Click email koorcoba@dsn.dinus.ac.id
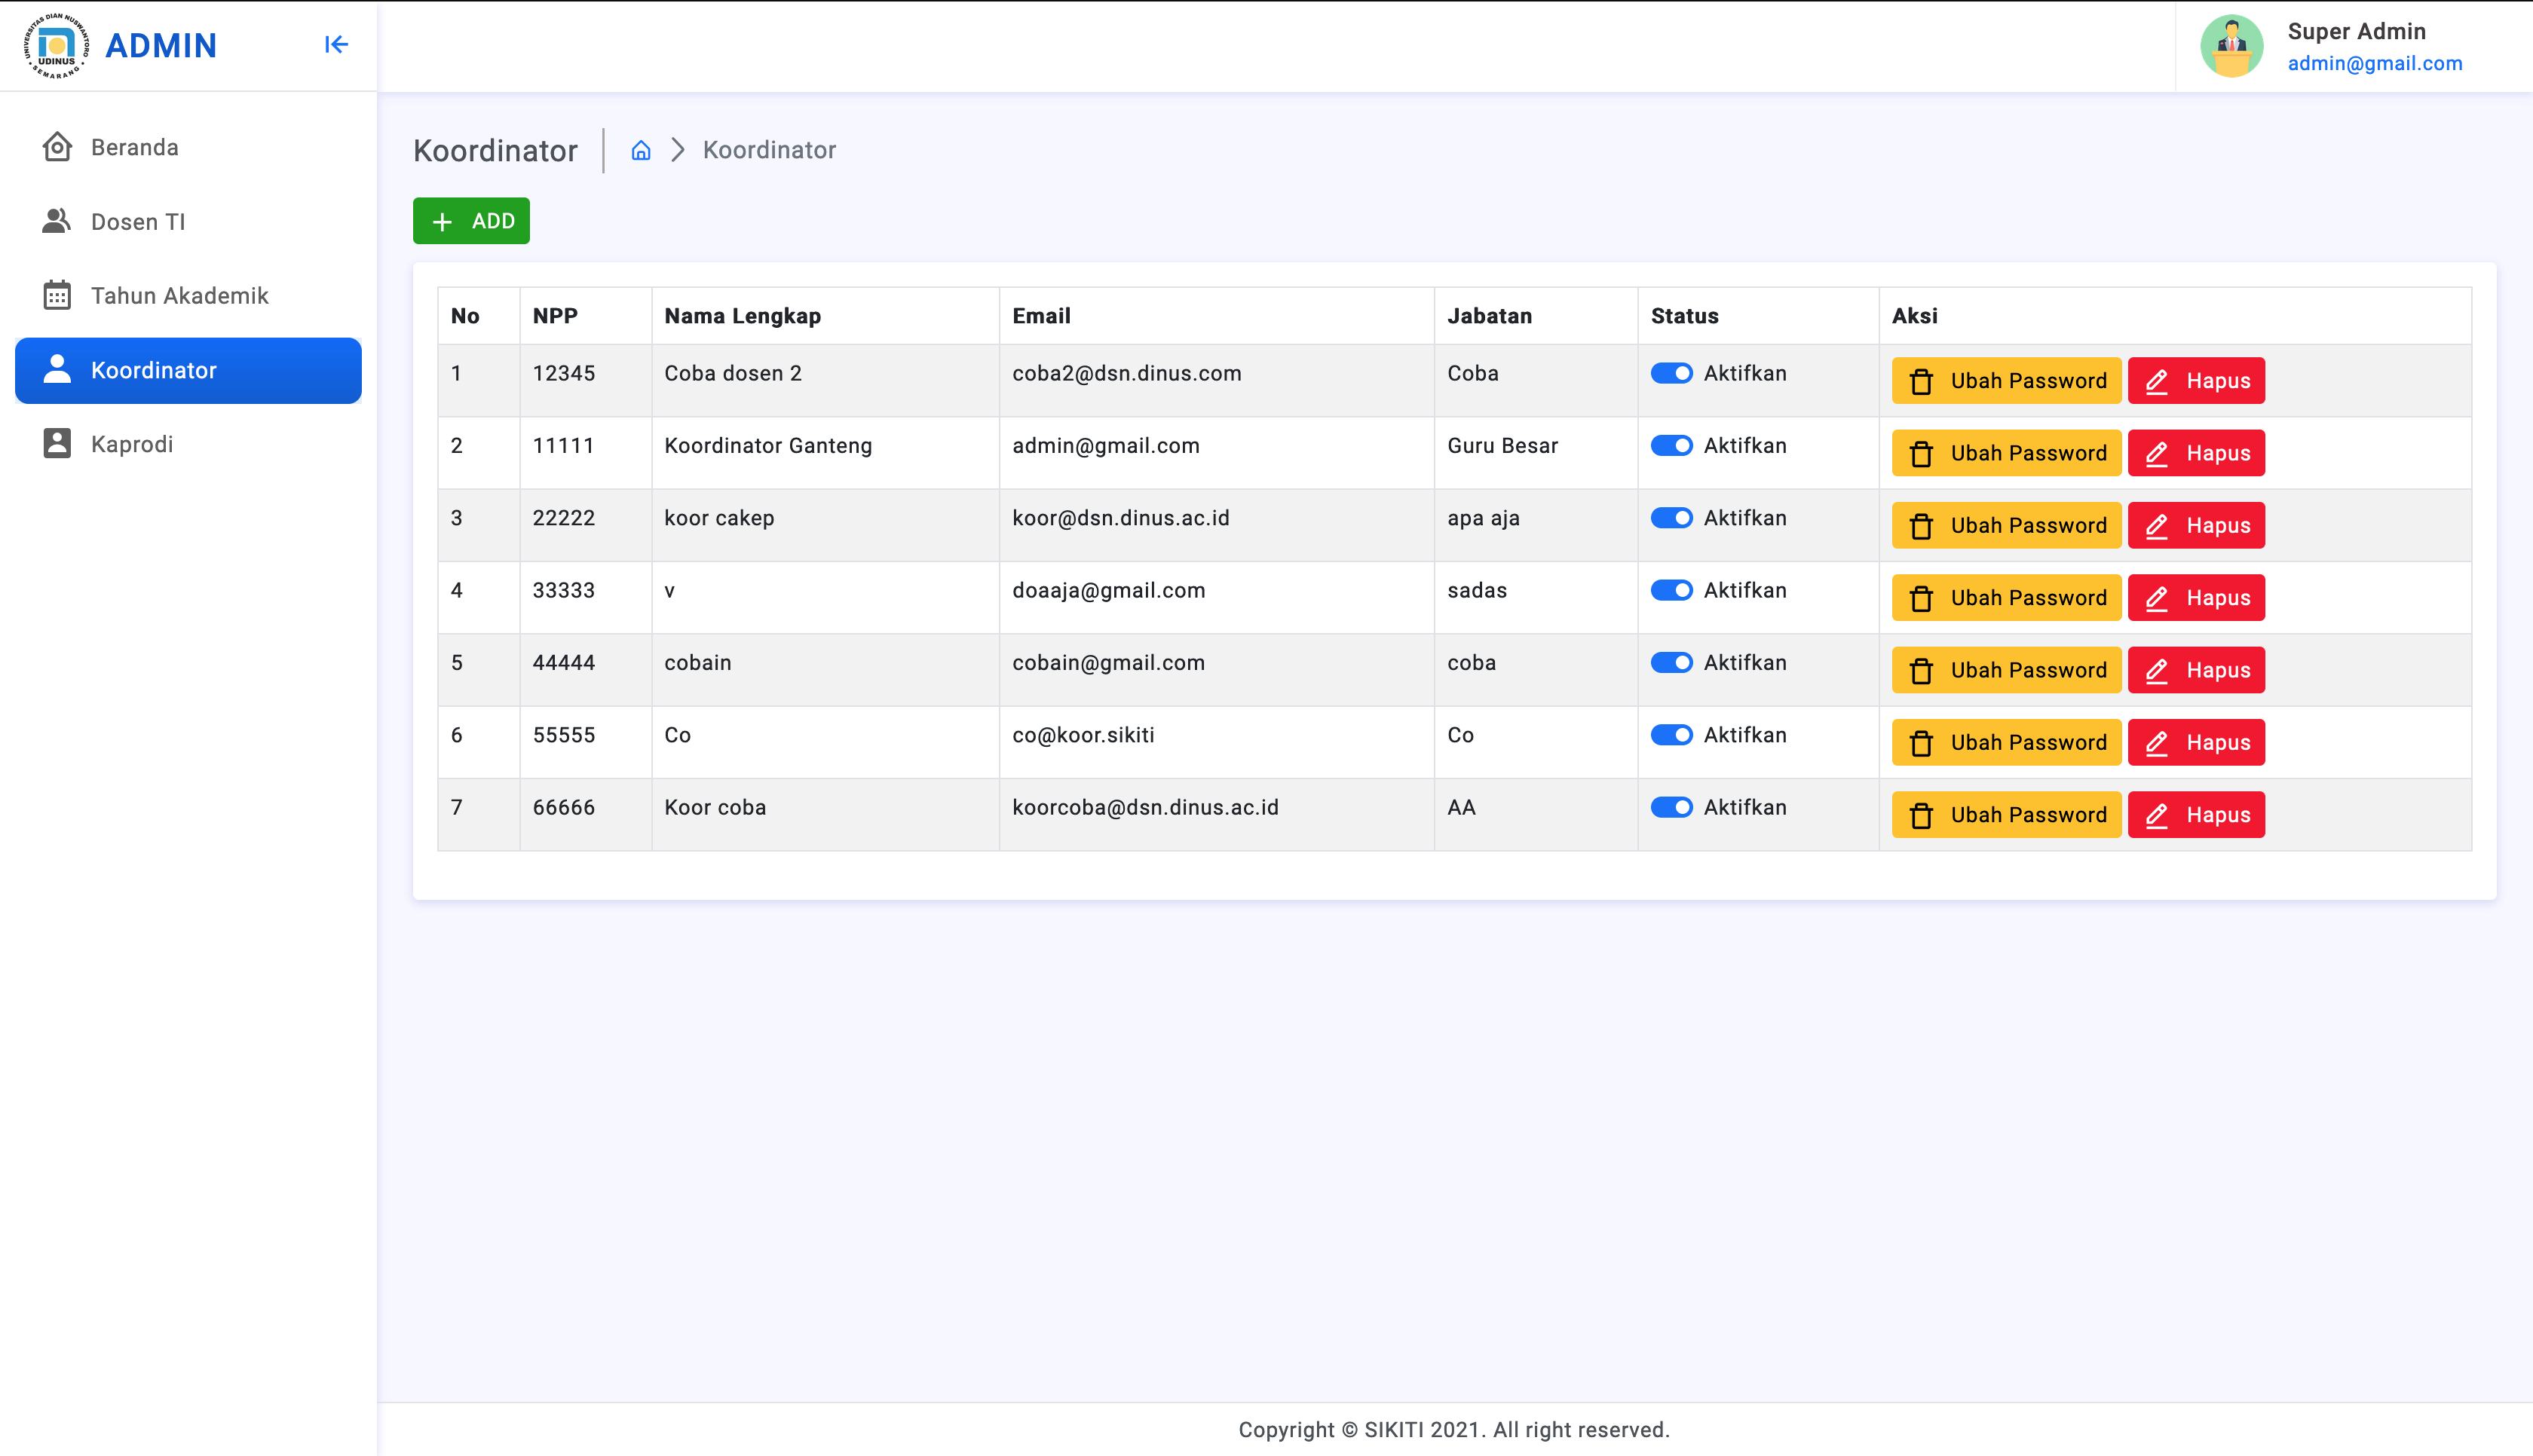The height and width of the screenshot is (1456, 2533). [1145, 807]
